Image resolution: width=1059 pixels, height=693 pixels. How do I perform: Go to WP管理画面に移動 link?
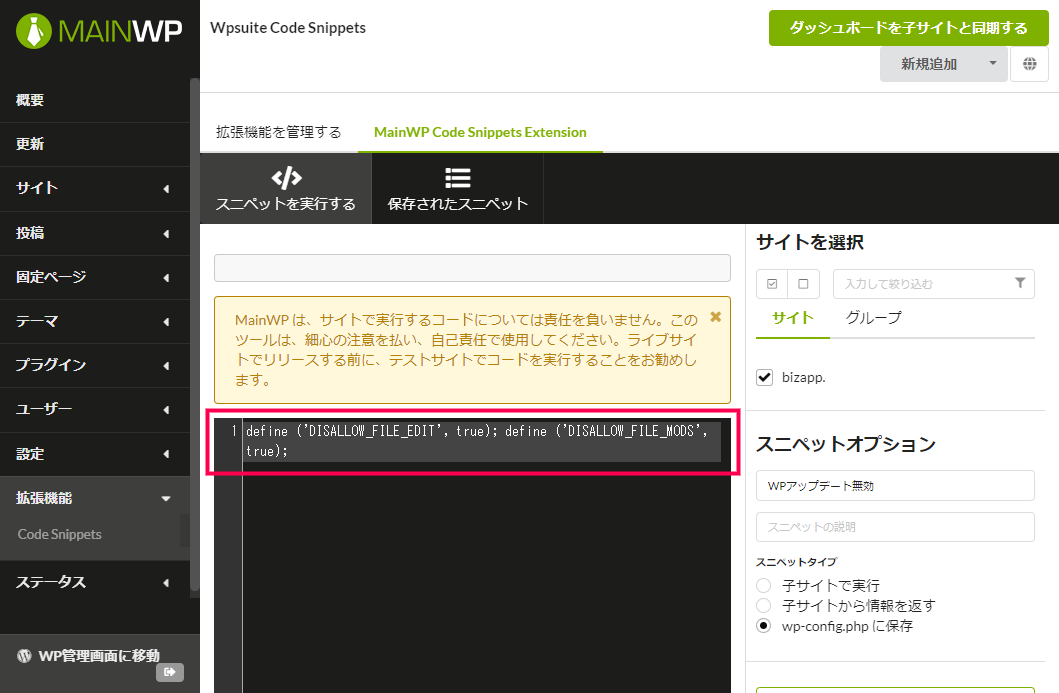[x=99, y=655]
